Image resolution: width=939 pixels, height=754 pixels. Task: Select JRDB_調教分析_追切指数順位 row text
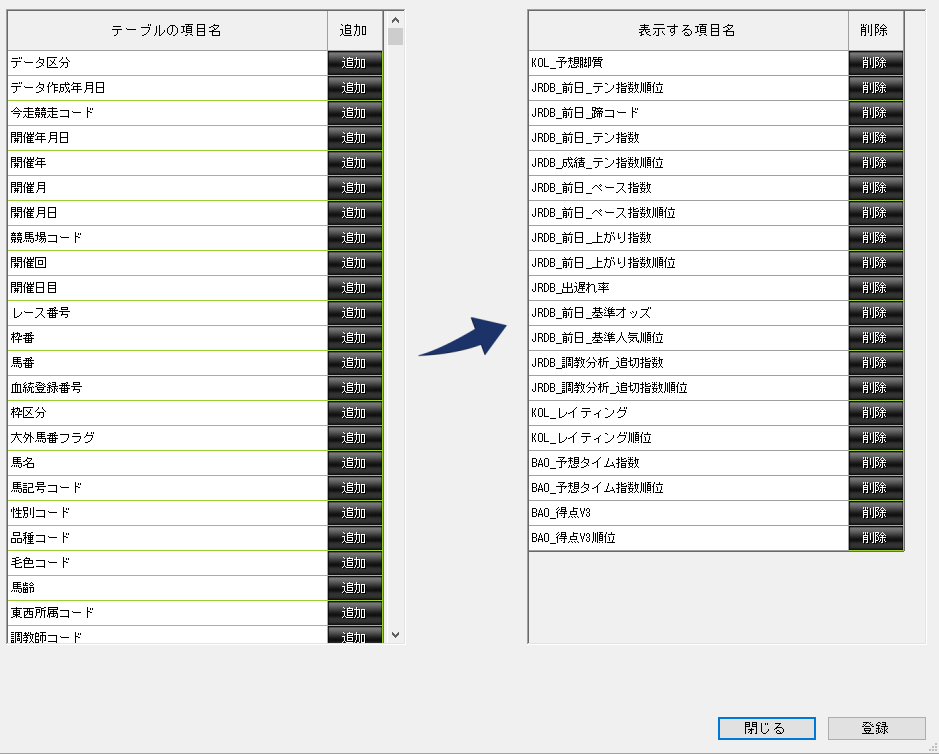coord(609,388)
